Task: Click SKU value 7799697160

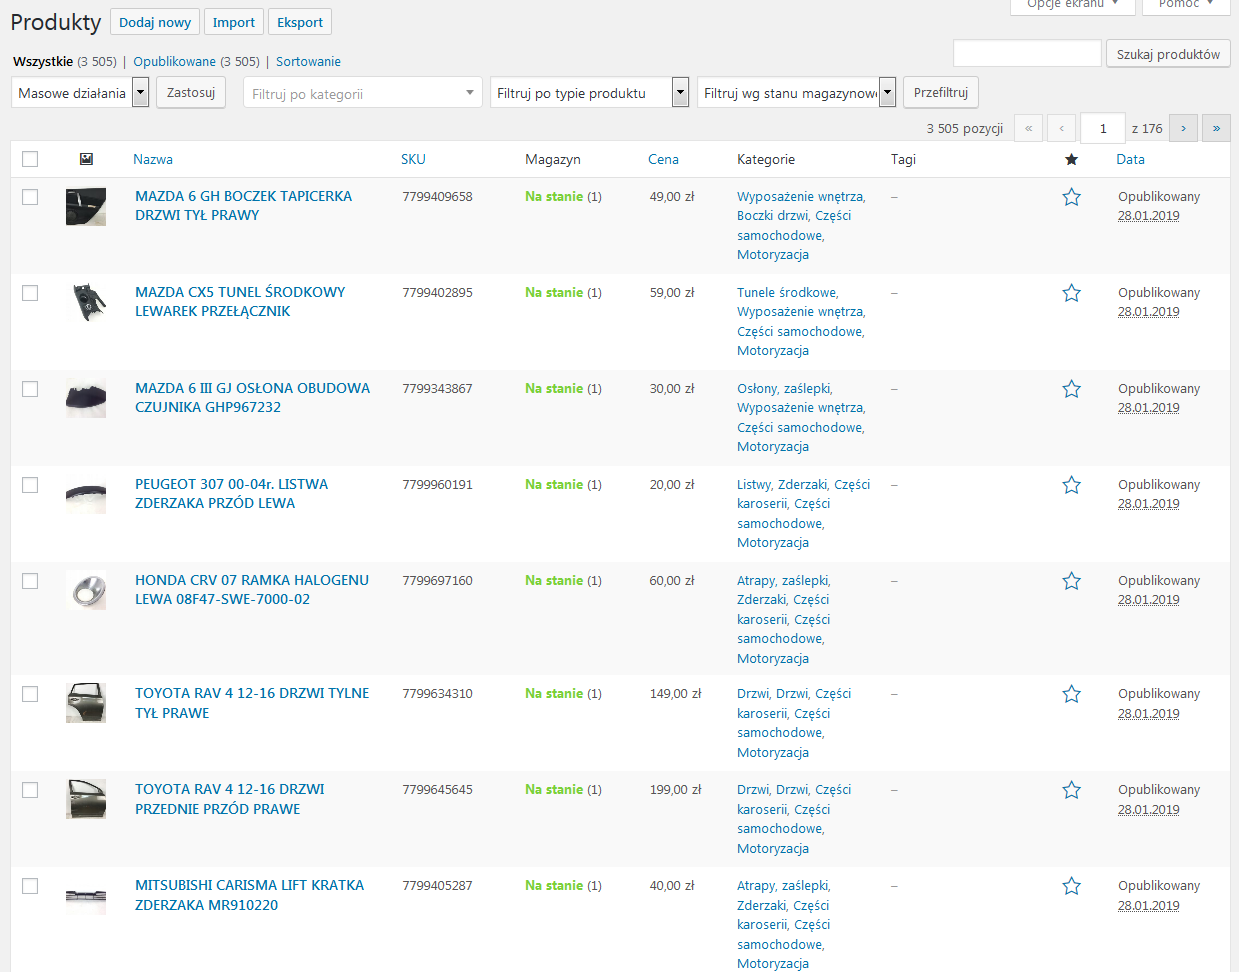Action: coord(438,581)
